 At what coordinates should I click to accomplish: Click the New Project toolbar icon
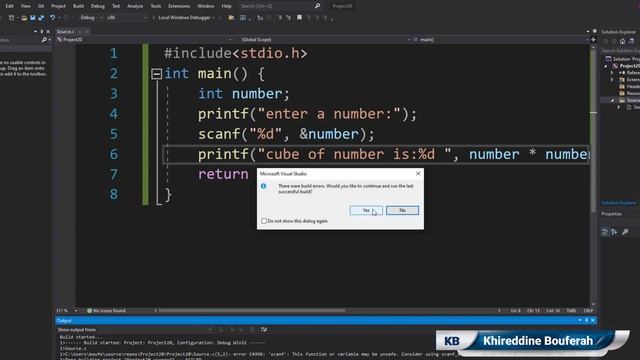(x=11, y=18)
